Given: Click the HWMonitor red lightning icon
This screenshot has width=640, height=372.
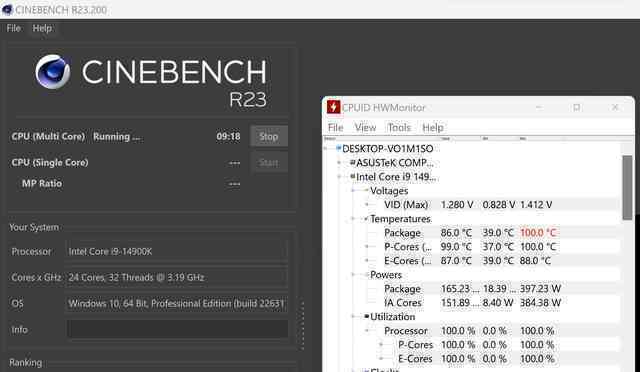Looking at the screenshot, I should click(333, 107).
